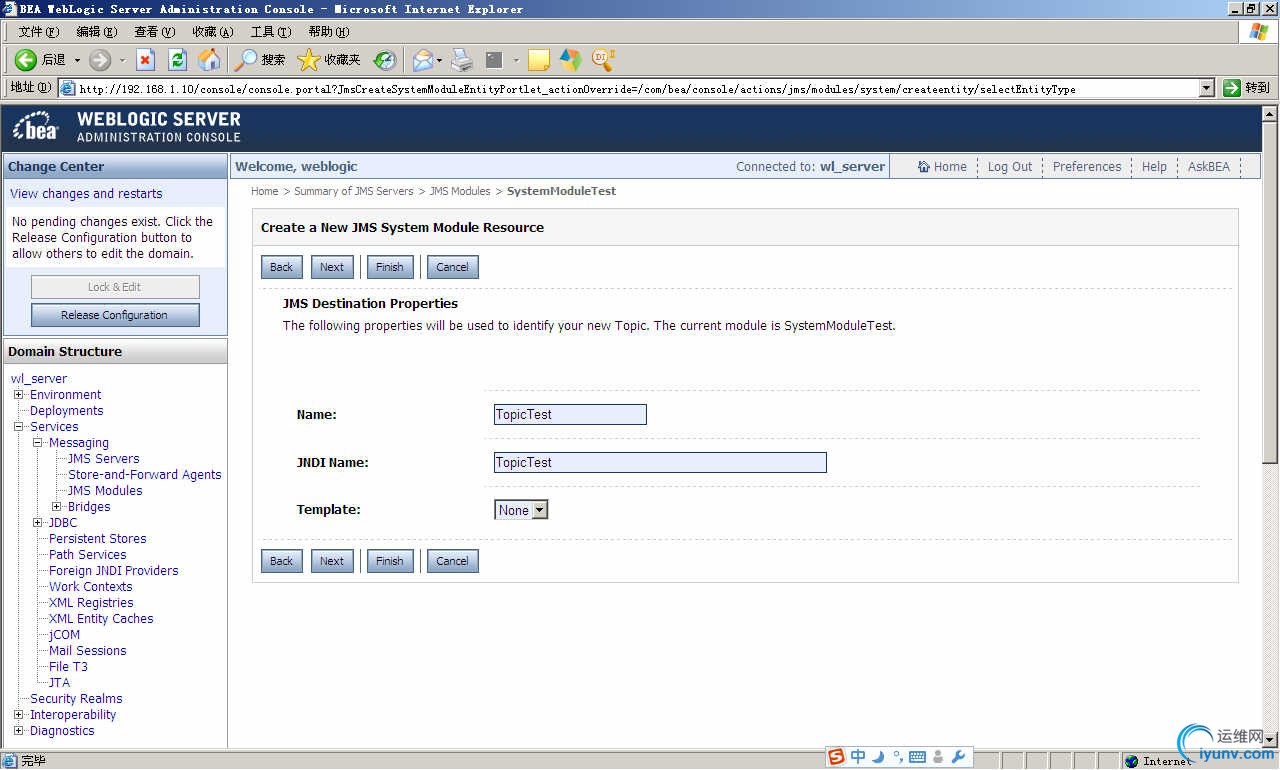This screenshot has width=1280, height=770.
Task: Select Store-and-Forward Agents tree item
Action: 145,475
